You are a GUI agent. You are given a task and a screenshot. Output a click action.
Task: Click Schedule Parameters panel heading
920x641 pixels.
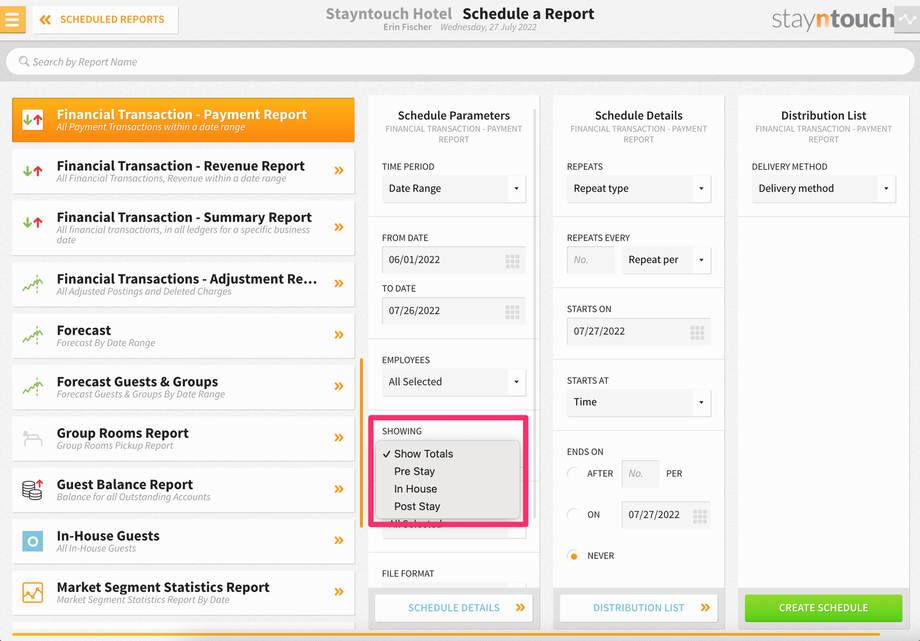pos(454,116)
